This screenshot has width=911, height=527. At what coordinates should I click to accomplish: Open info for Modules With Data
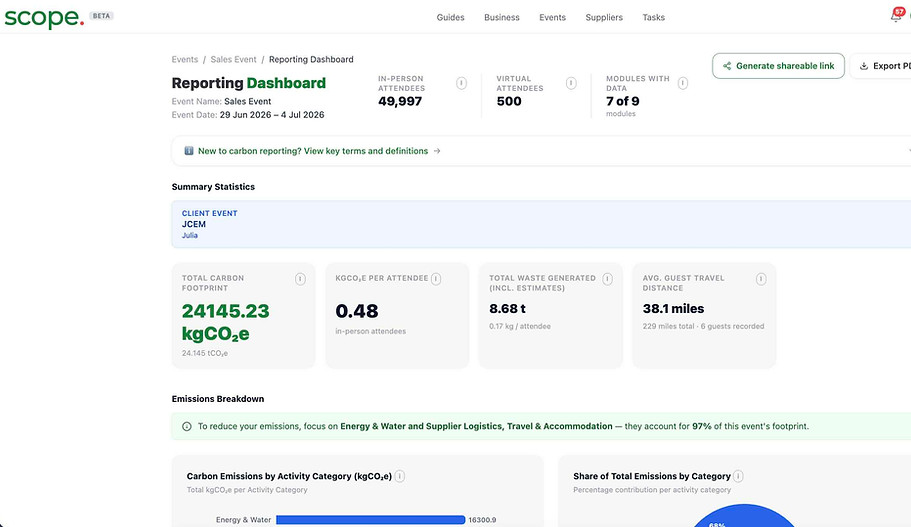(x=683, y=83)
